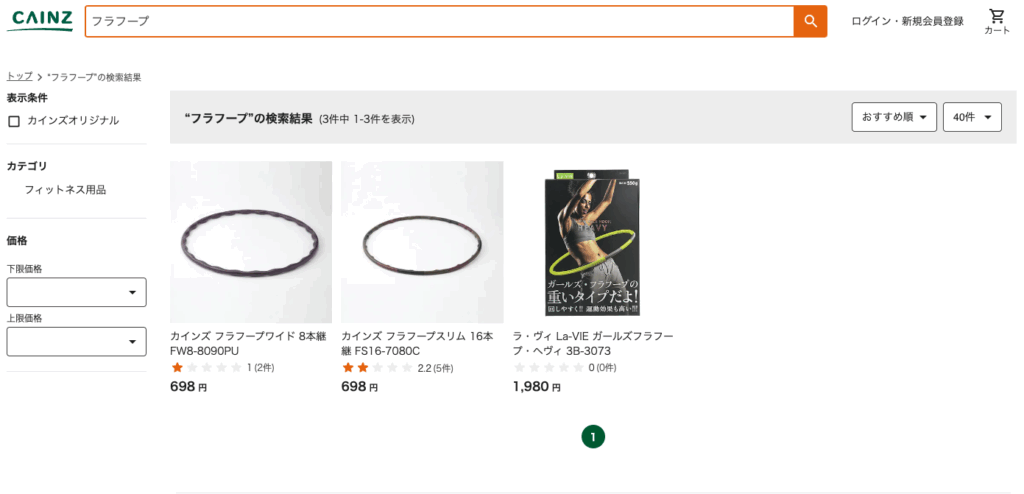Focus the フラフープ search input field
This screenshot has height=494, width=1024.
tap(440, 21)
